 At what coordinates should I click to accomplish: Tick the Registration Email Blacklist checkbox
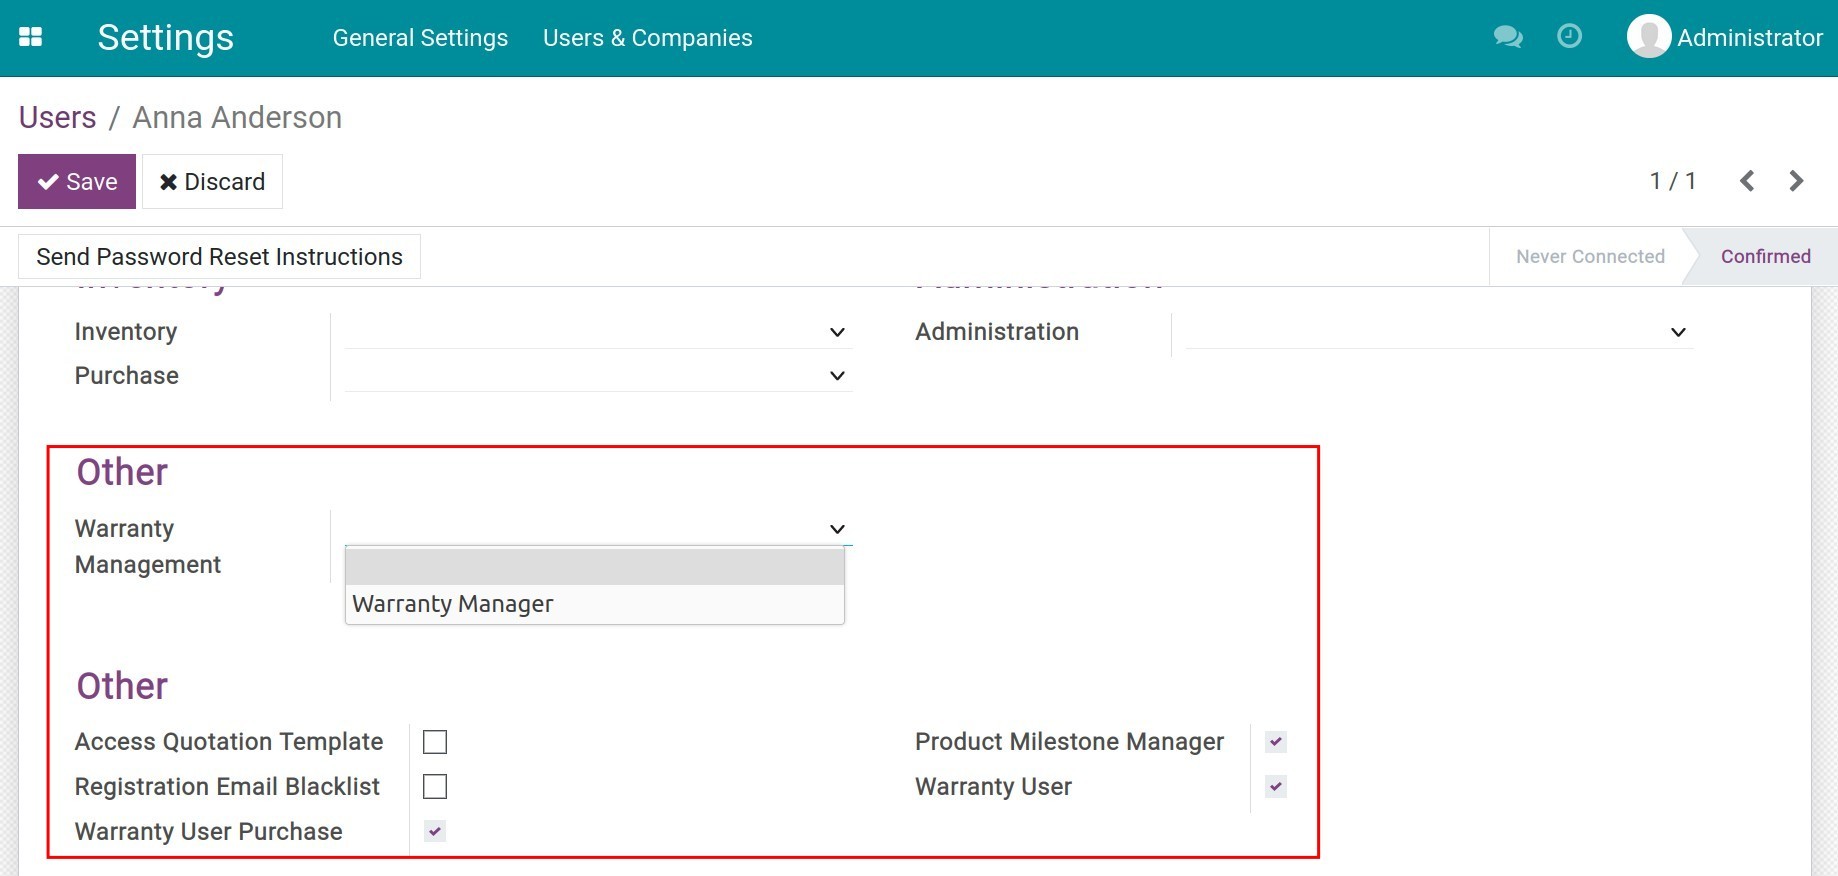pyautogui.click(x=435, y=787)
